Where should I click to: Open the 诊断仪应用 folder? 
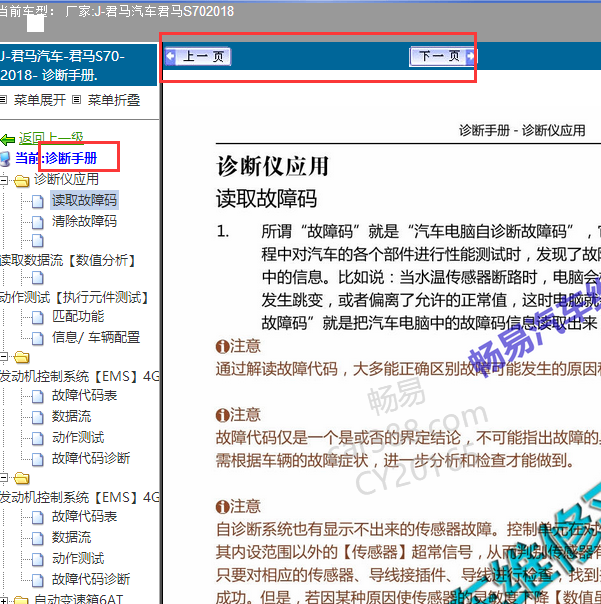(x=66, y=179)
